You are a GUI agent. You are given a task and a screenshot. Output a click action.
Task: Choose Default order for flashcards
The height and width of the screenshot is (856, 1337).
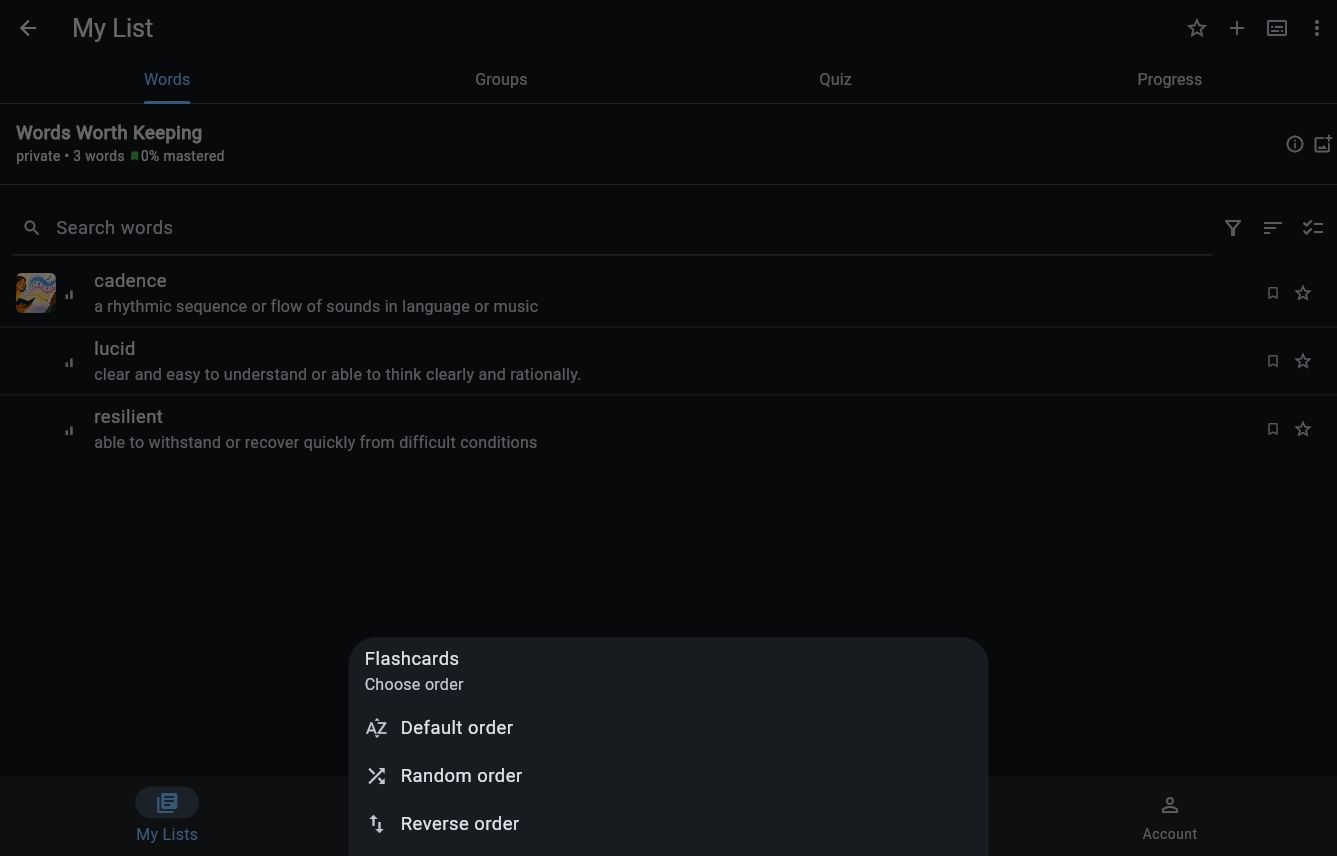click(668, 728)
